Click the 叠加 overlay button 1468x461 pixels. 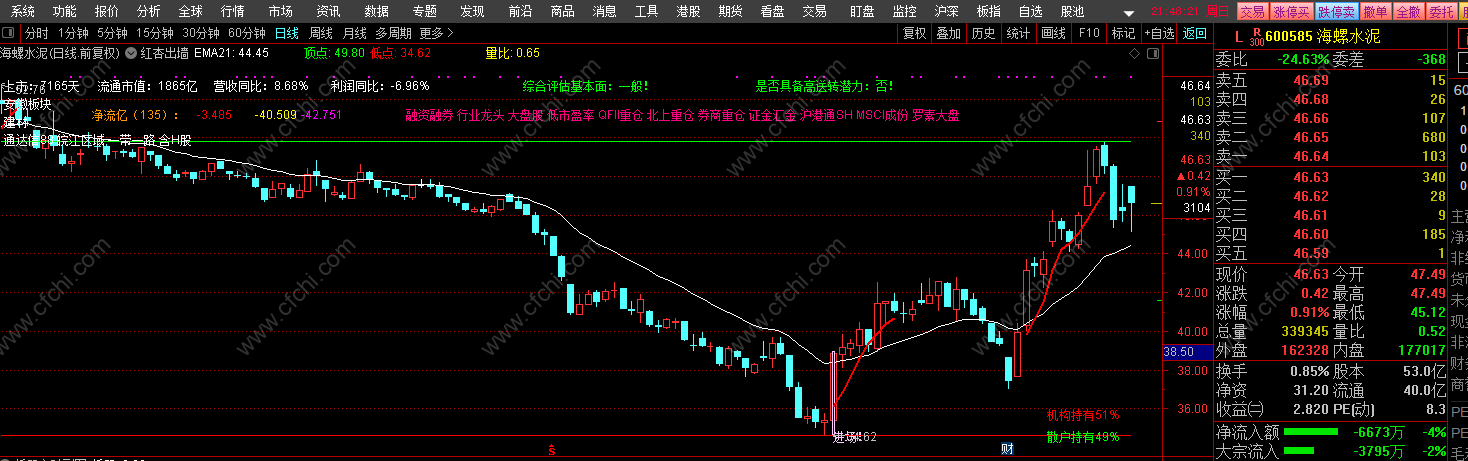[x=948, y=33]
